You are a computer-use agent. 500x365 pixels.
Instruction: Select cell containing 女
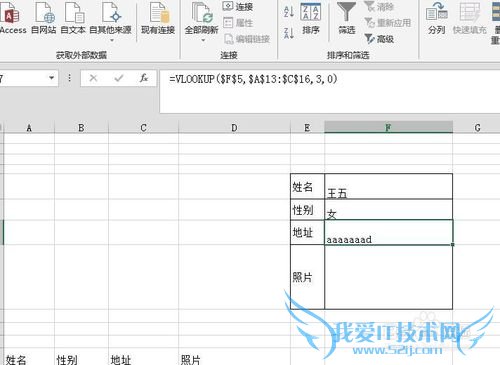pyautogui.click(x=388, y=210)
